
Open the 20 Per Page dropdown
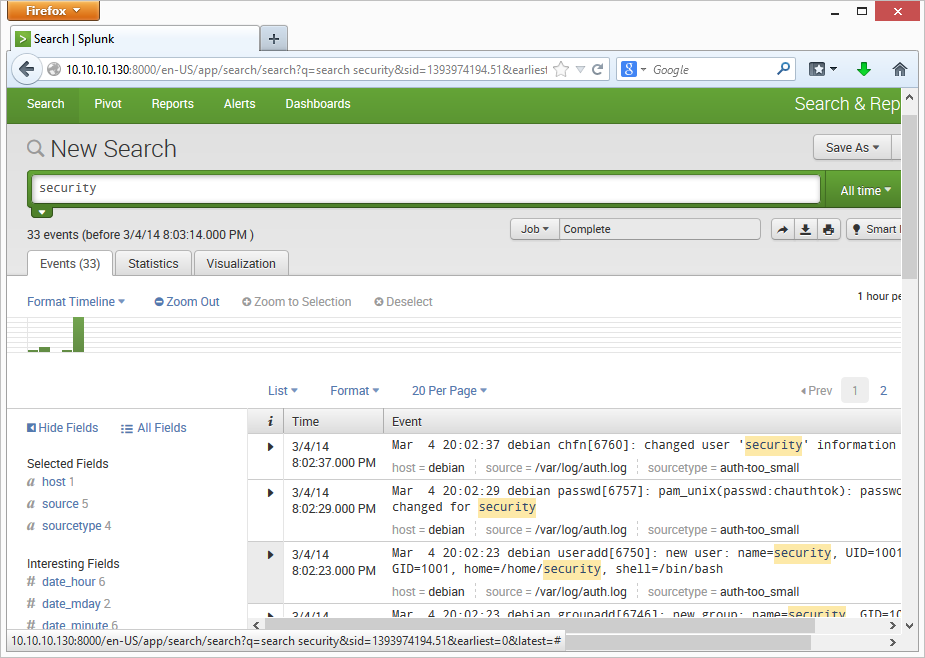click(x=449, y=391)
